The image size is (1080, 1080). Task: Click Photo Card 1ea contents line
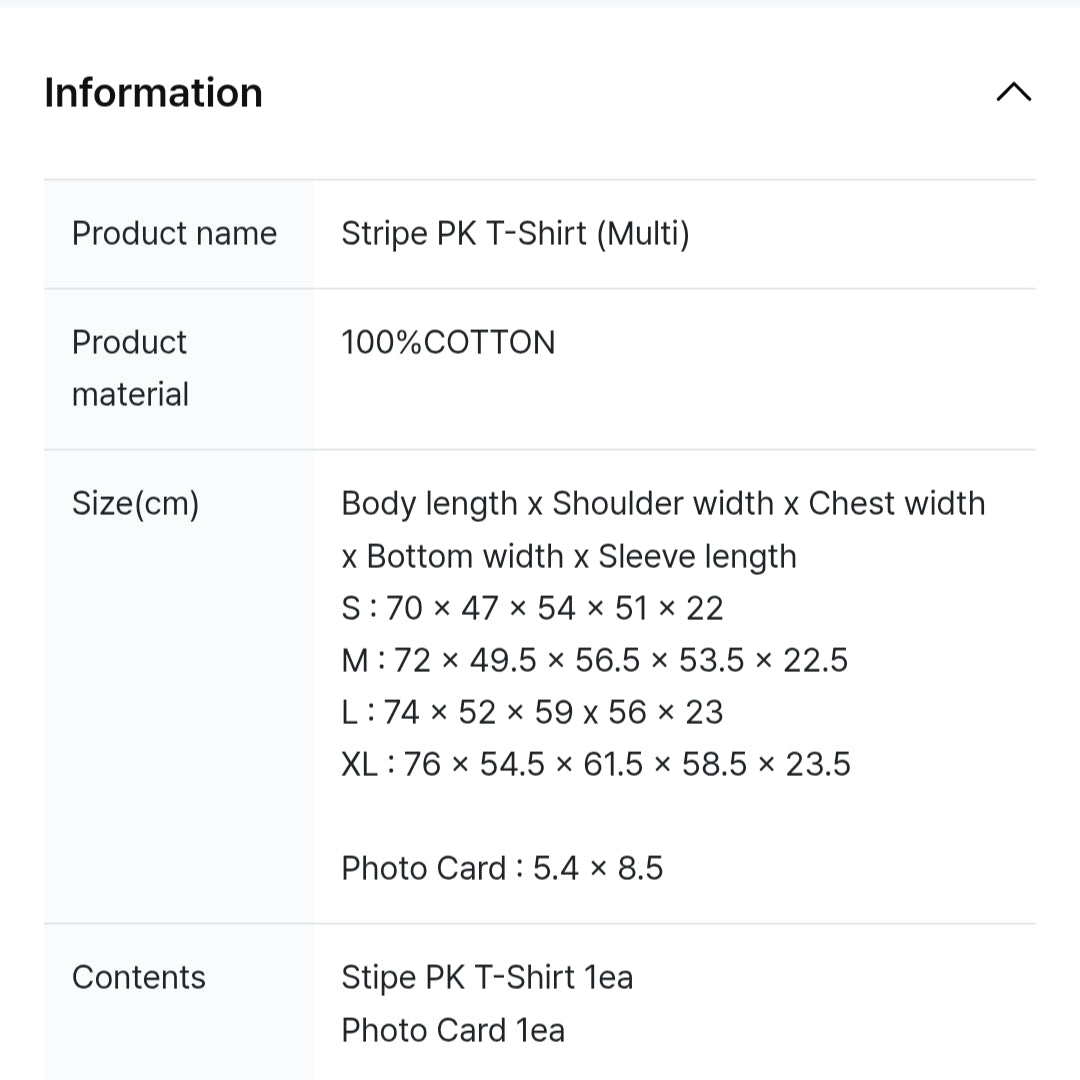click(453, 1030)
